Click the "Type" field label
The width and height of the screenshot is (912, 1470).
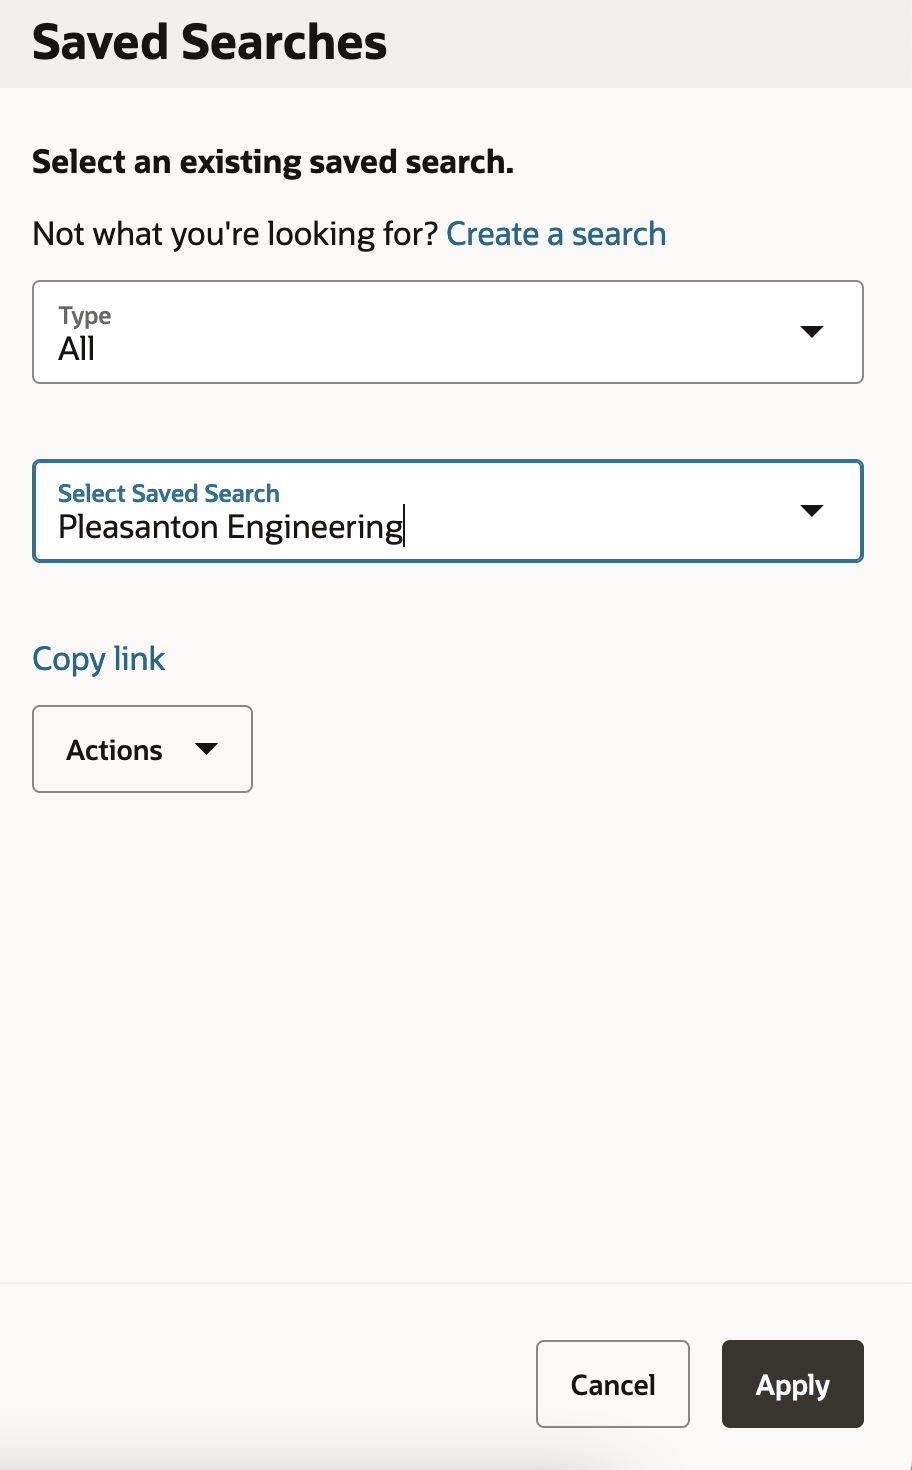click(85, 316)
